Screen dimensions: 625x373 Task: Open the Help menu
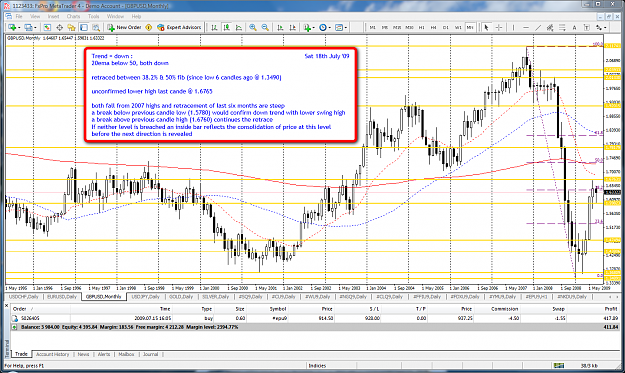coord(136,16)
